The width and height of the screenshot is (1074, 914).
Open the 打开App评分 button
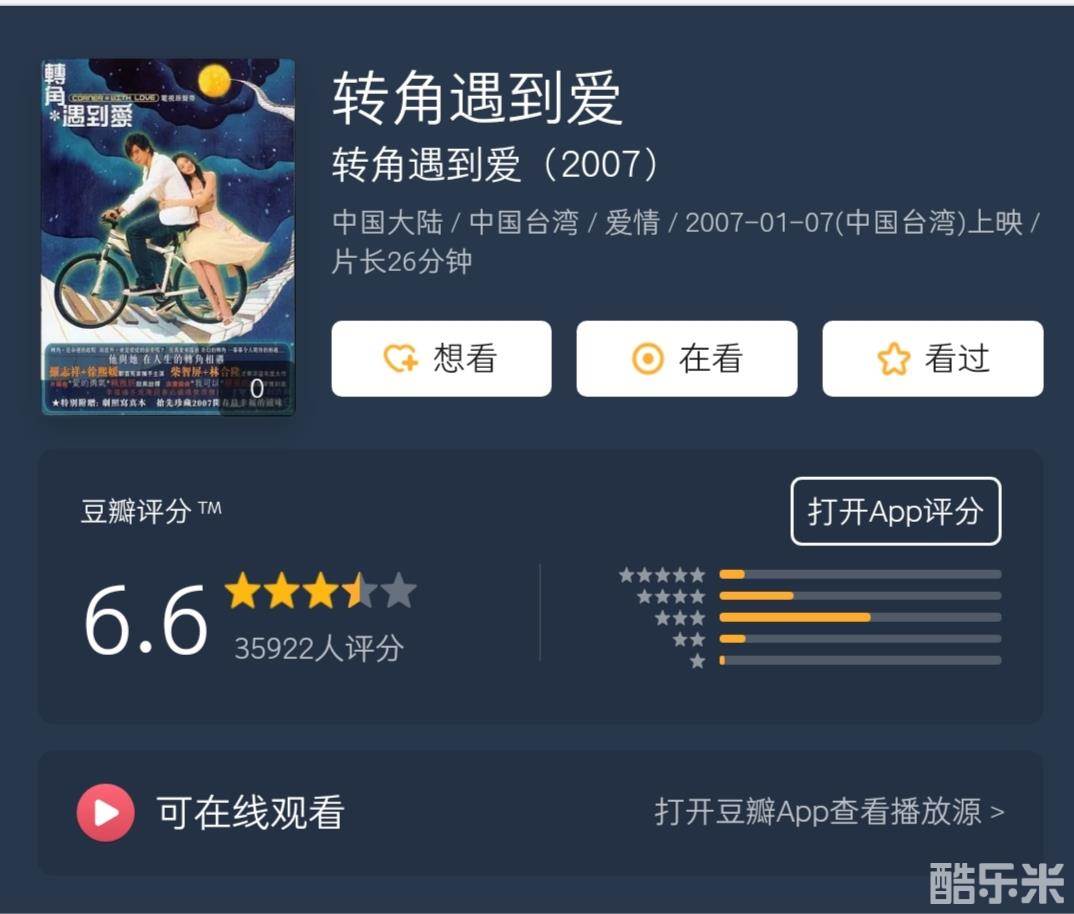896,511
